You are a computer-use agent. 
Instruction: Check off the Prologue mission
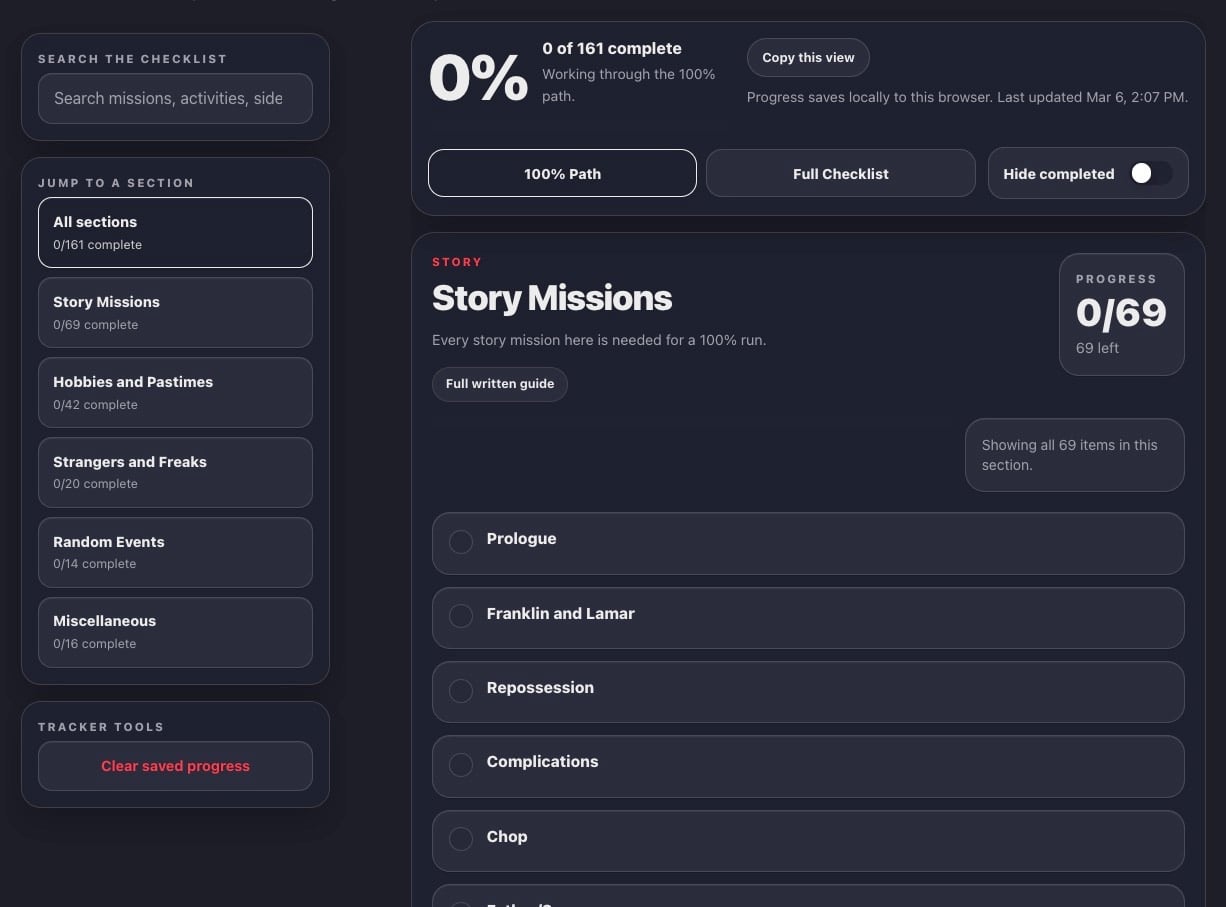[460, 542]
